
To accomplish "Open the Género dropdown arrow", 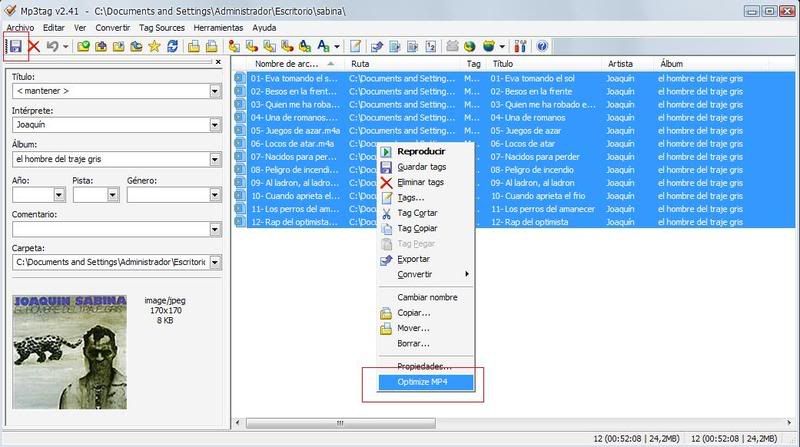I will click(x=215, y=194).
